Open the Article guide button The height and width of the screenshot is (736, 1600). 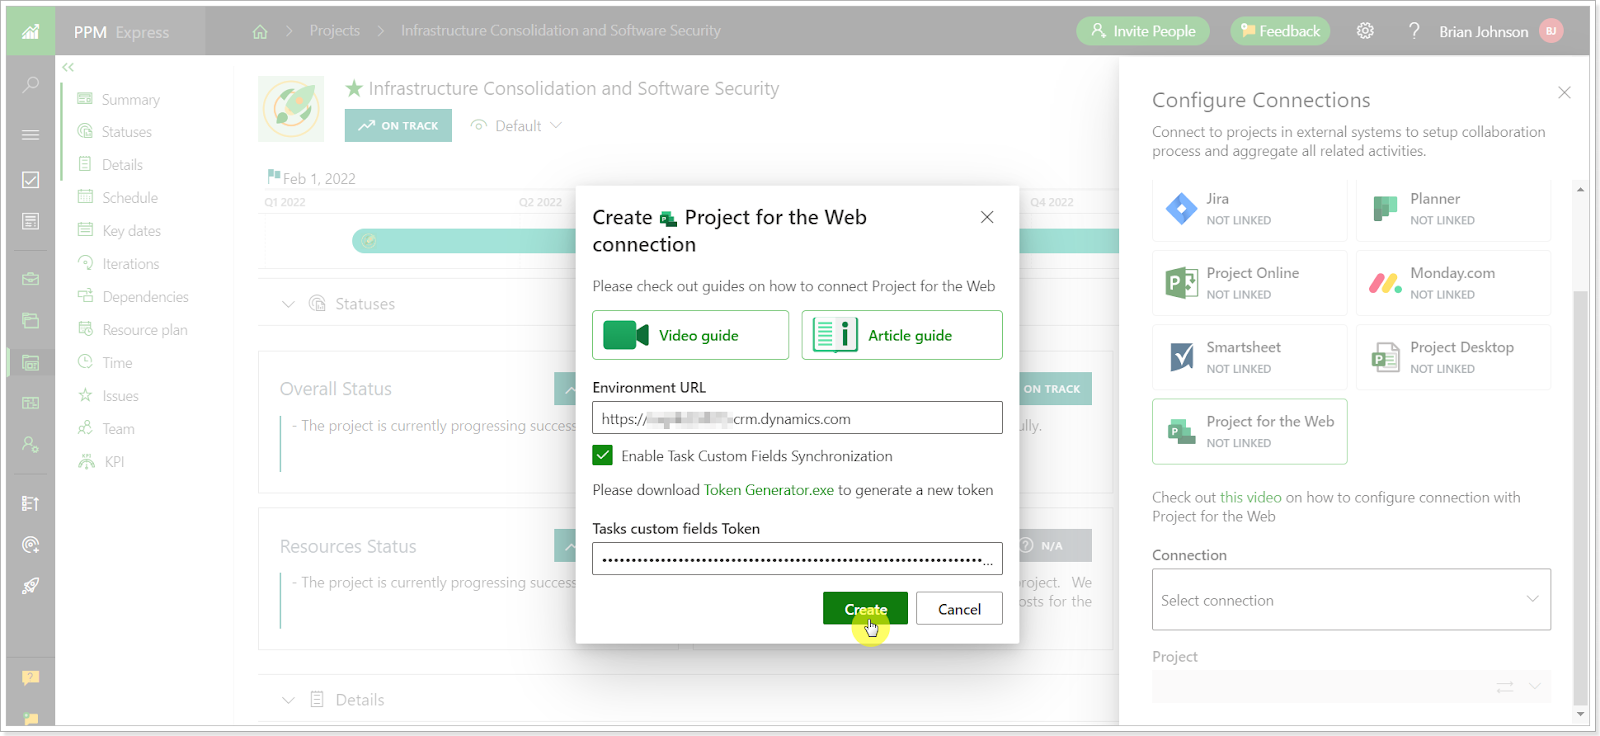click(902, 335)
